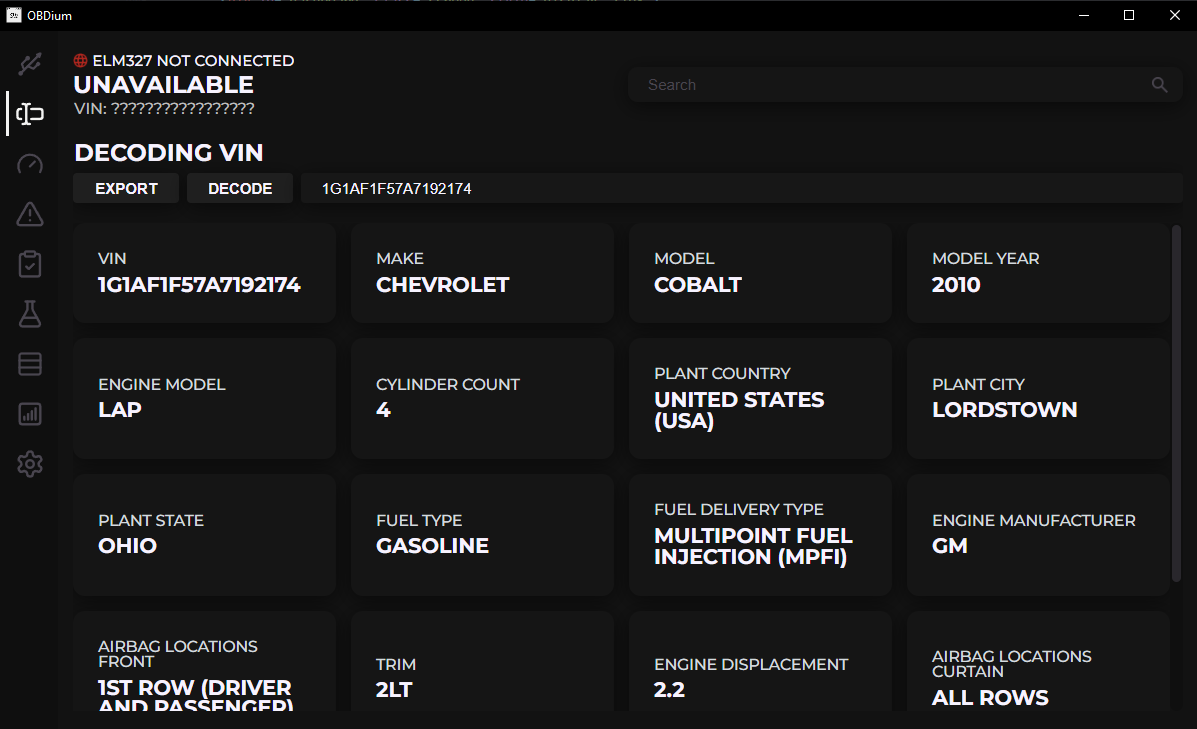Image resolution: width=1197 pixels, height=729 pixels.
Task: Select the AIRBAG LOCATIONS CURTAIN card
Action: pos(1038,662)
